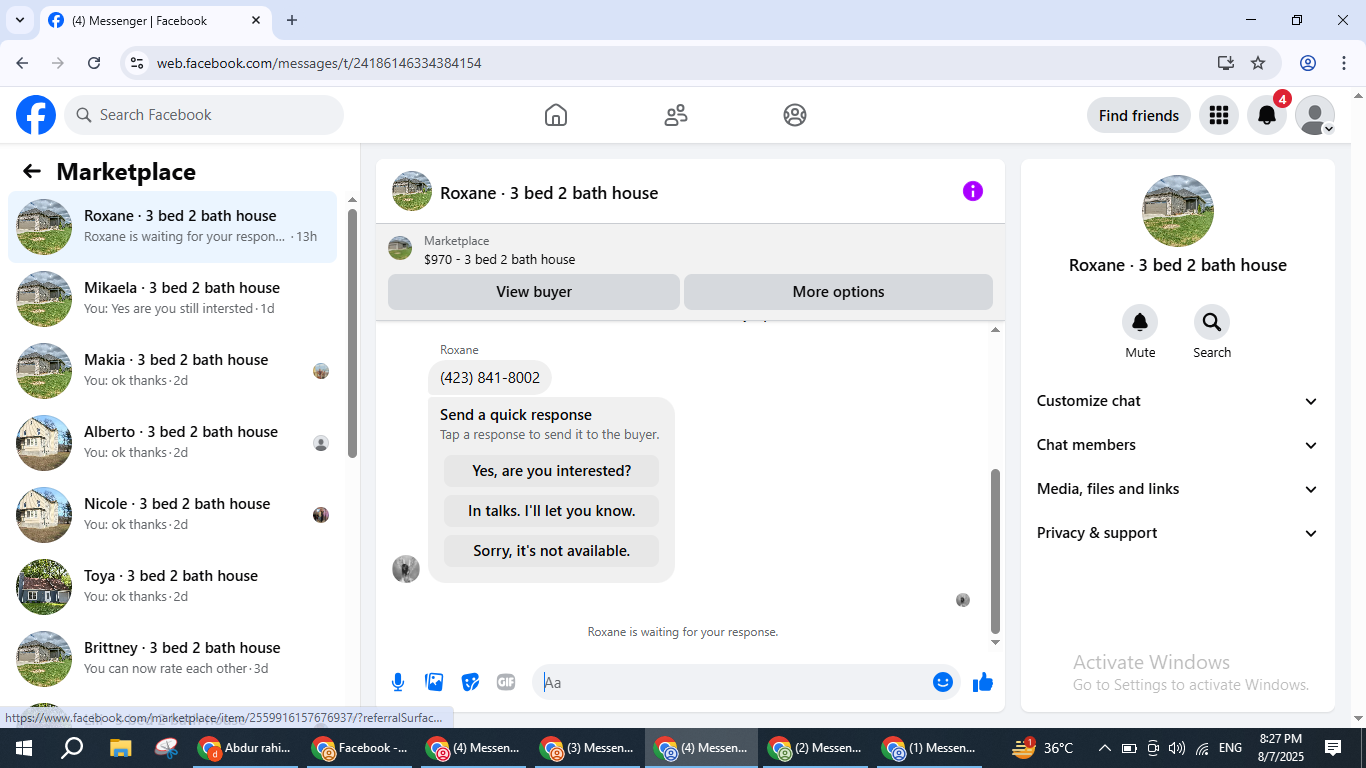This screenshot has width=1366, height=768.
Task: Show hidden system tray icons
Action: point(1105,748)
